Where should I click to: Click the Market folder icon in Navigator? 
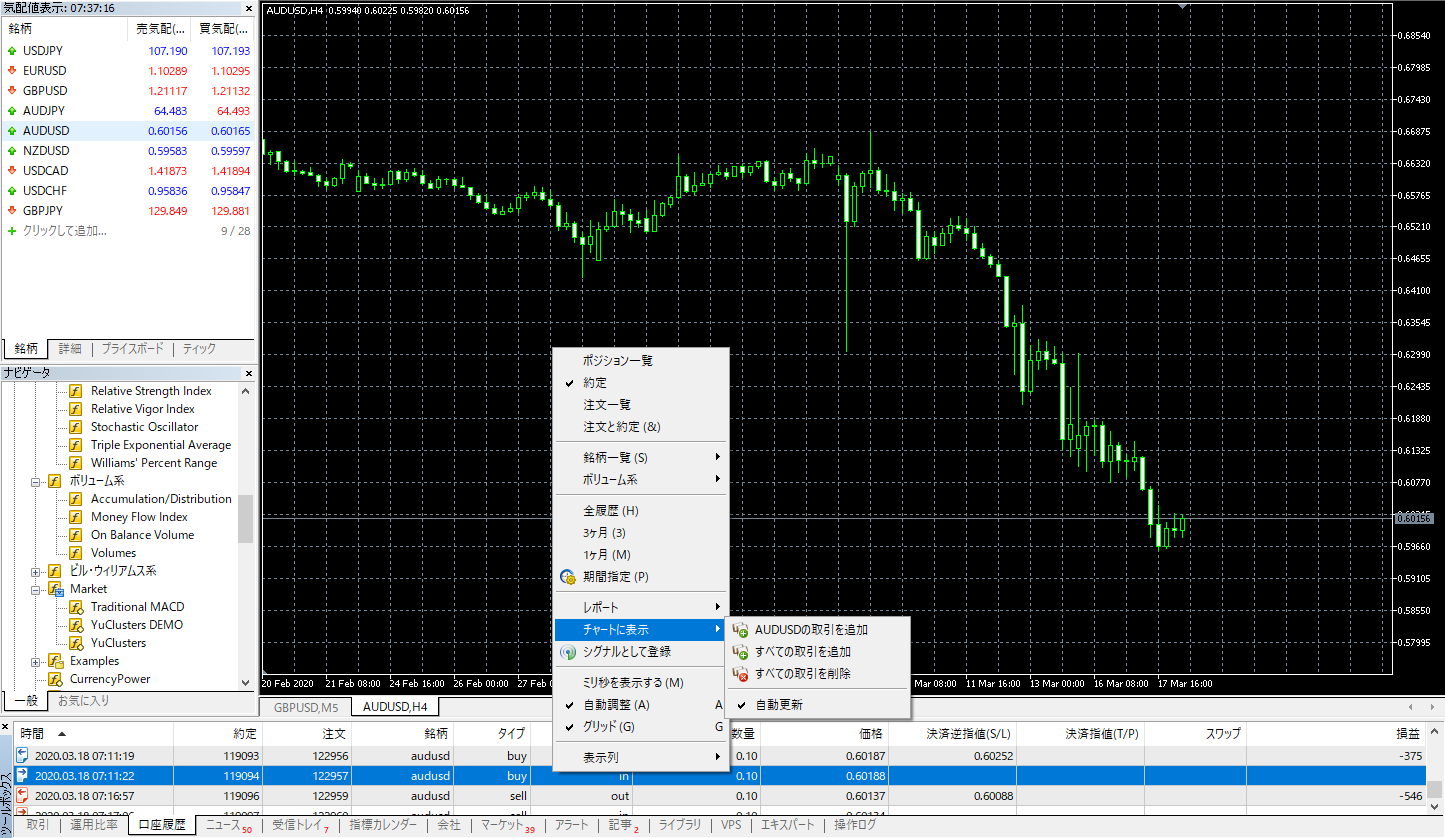[55, 589]
